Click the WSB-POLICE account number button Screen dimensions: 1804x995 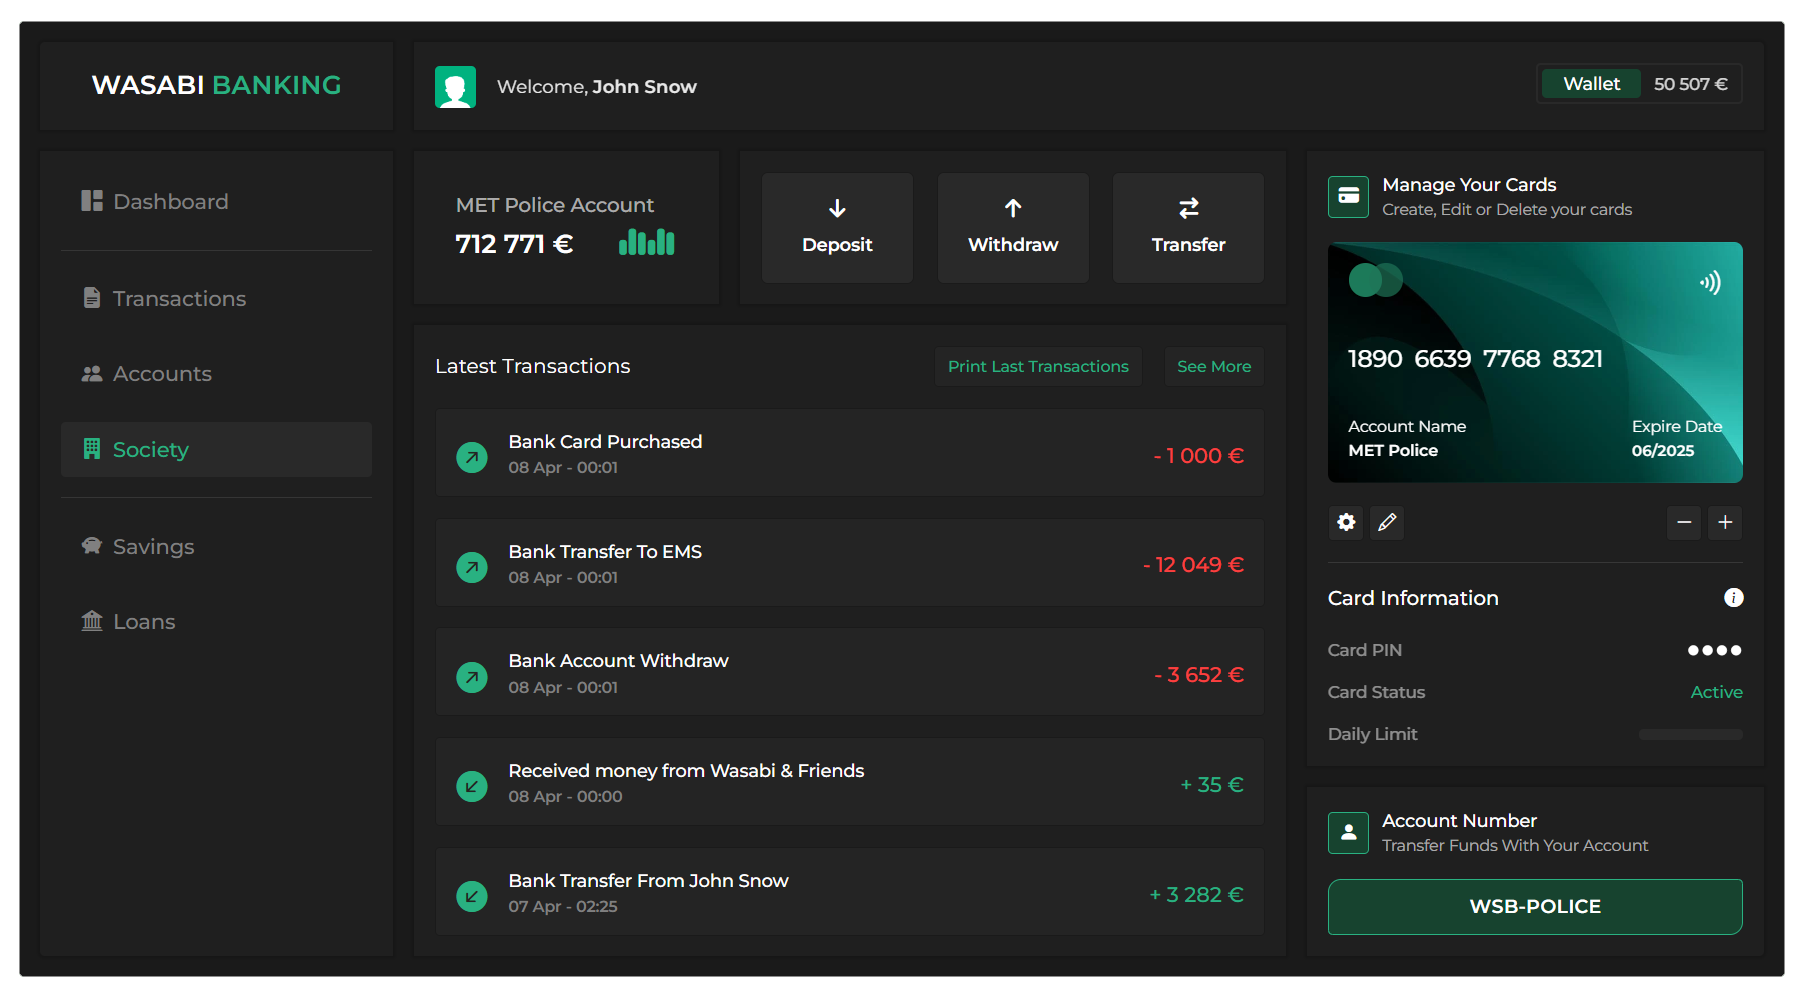[1534, 906]
